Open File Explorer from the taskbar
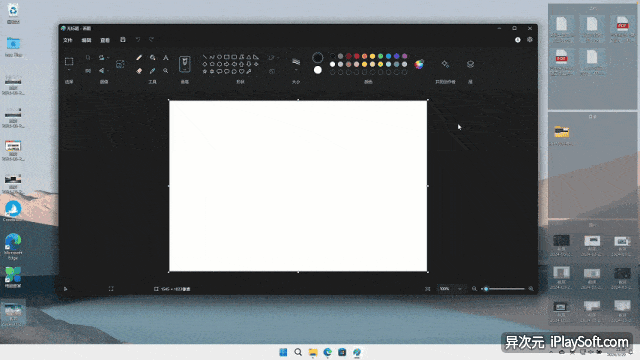The height and width of the screenshot is (360, 640). pyautogui.click(x=313, y=352)
